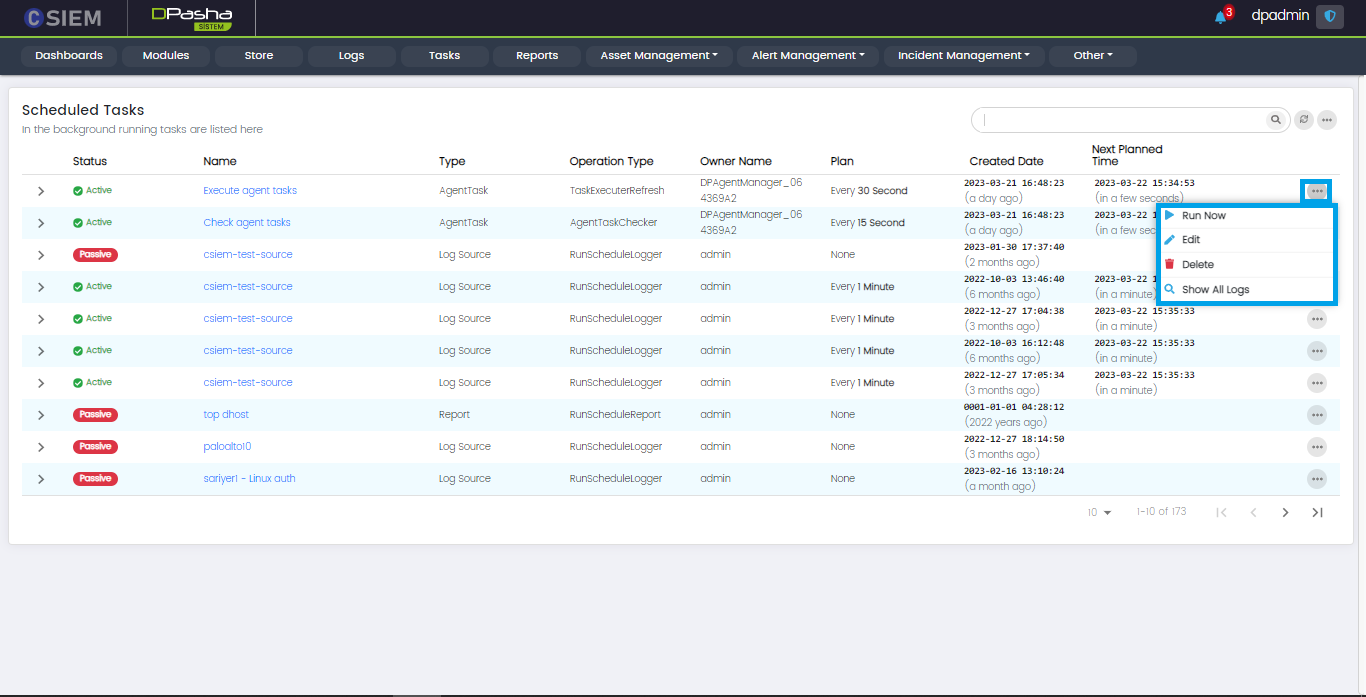Viewport: 1366px width, 697px height.
Task: Open the Incident Management dropdown menu
Action: click(x=963, y=56)
